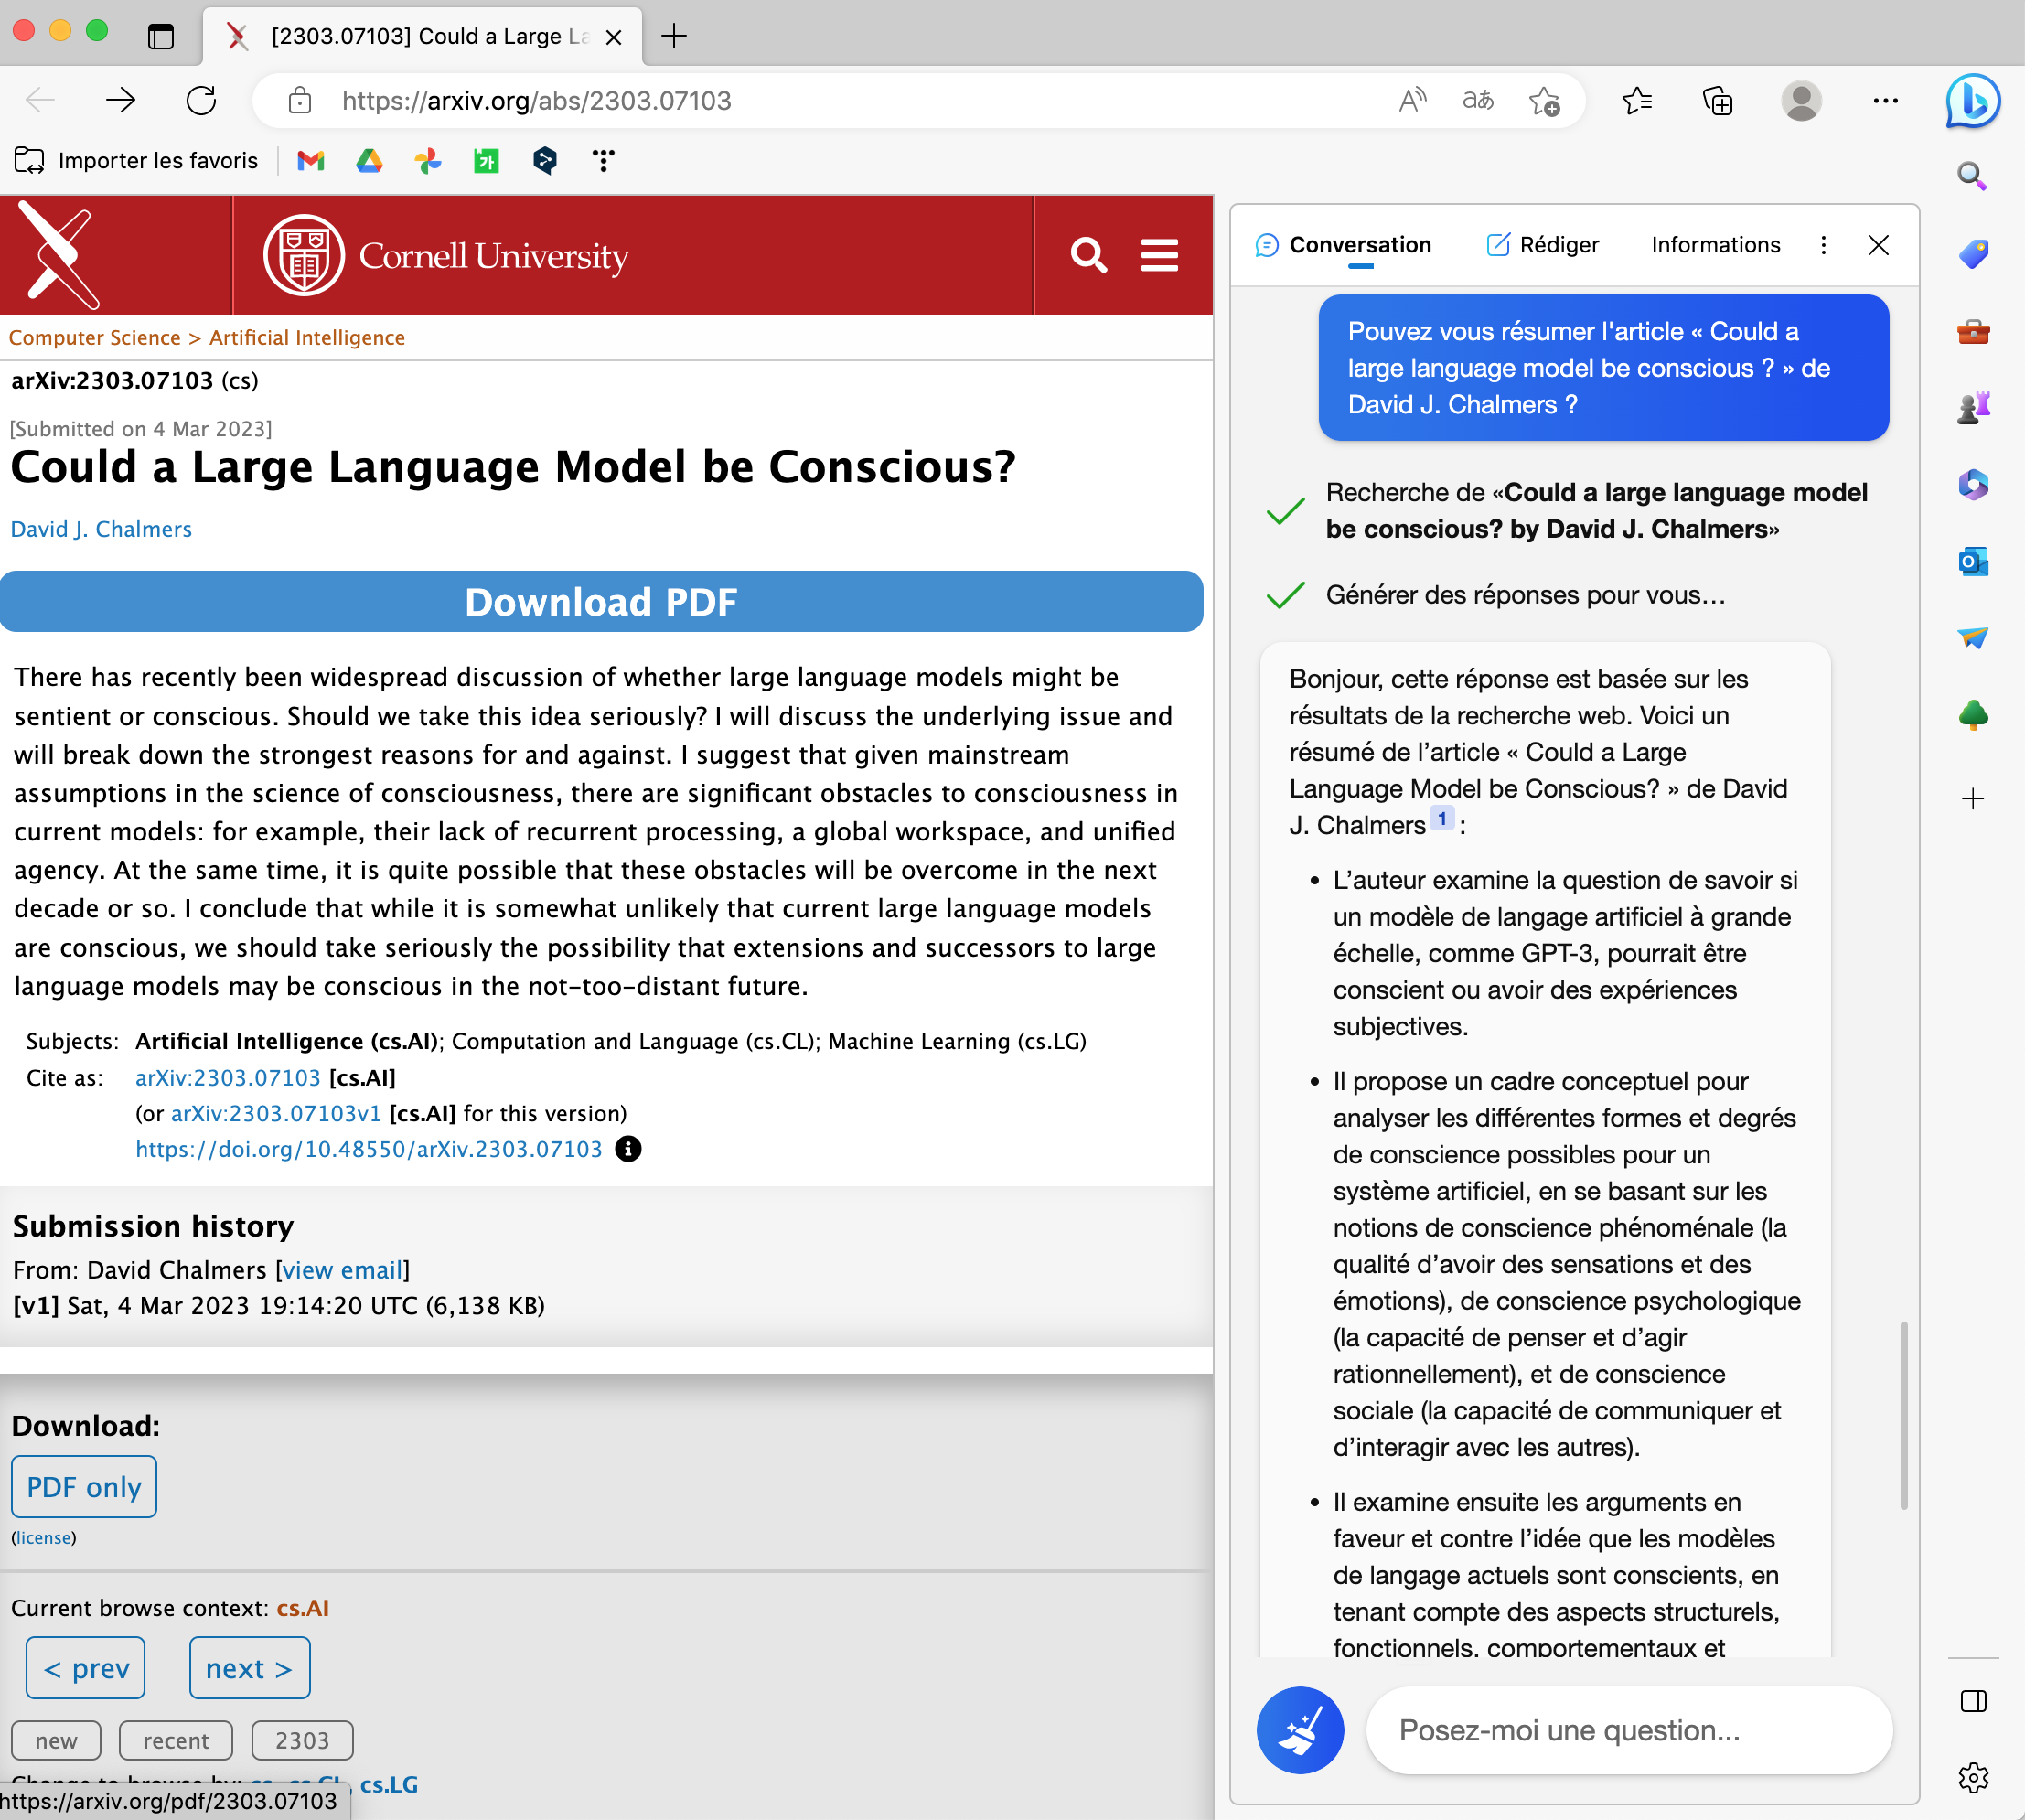Activate the Read Aloud icon
2025x1820 pixels.
1412,100
